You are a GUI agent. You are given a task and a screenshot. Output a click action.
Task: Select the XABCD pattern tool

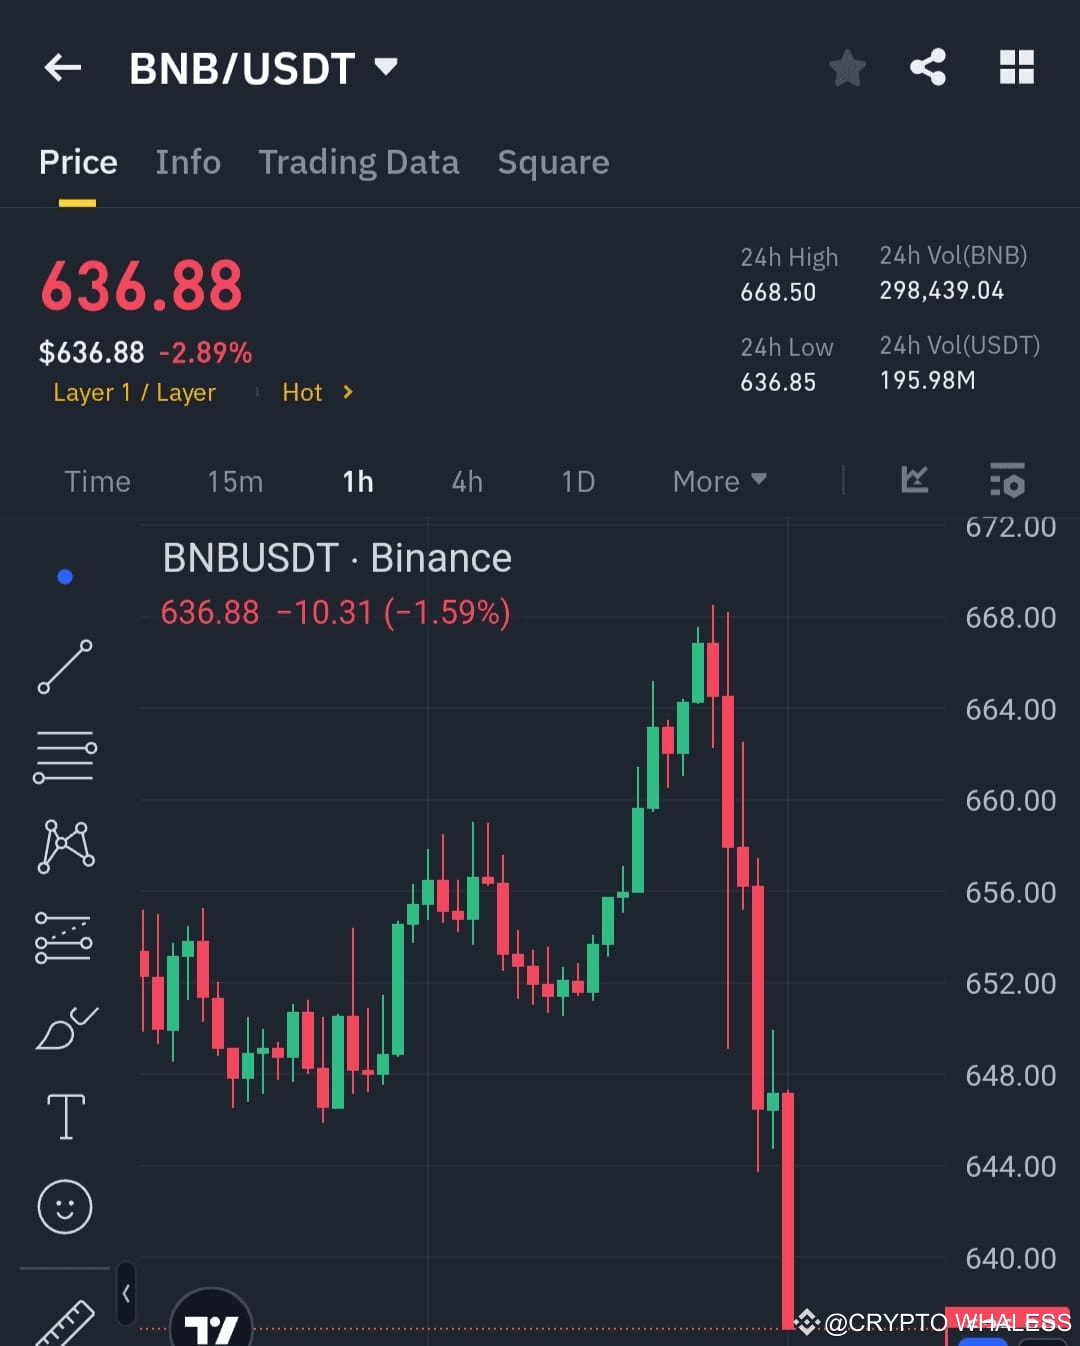pyautogui.click(x=65, y=845)
